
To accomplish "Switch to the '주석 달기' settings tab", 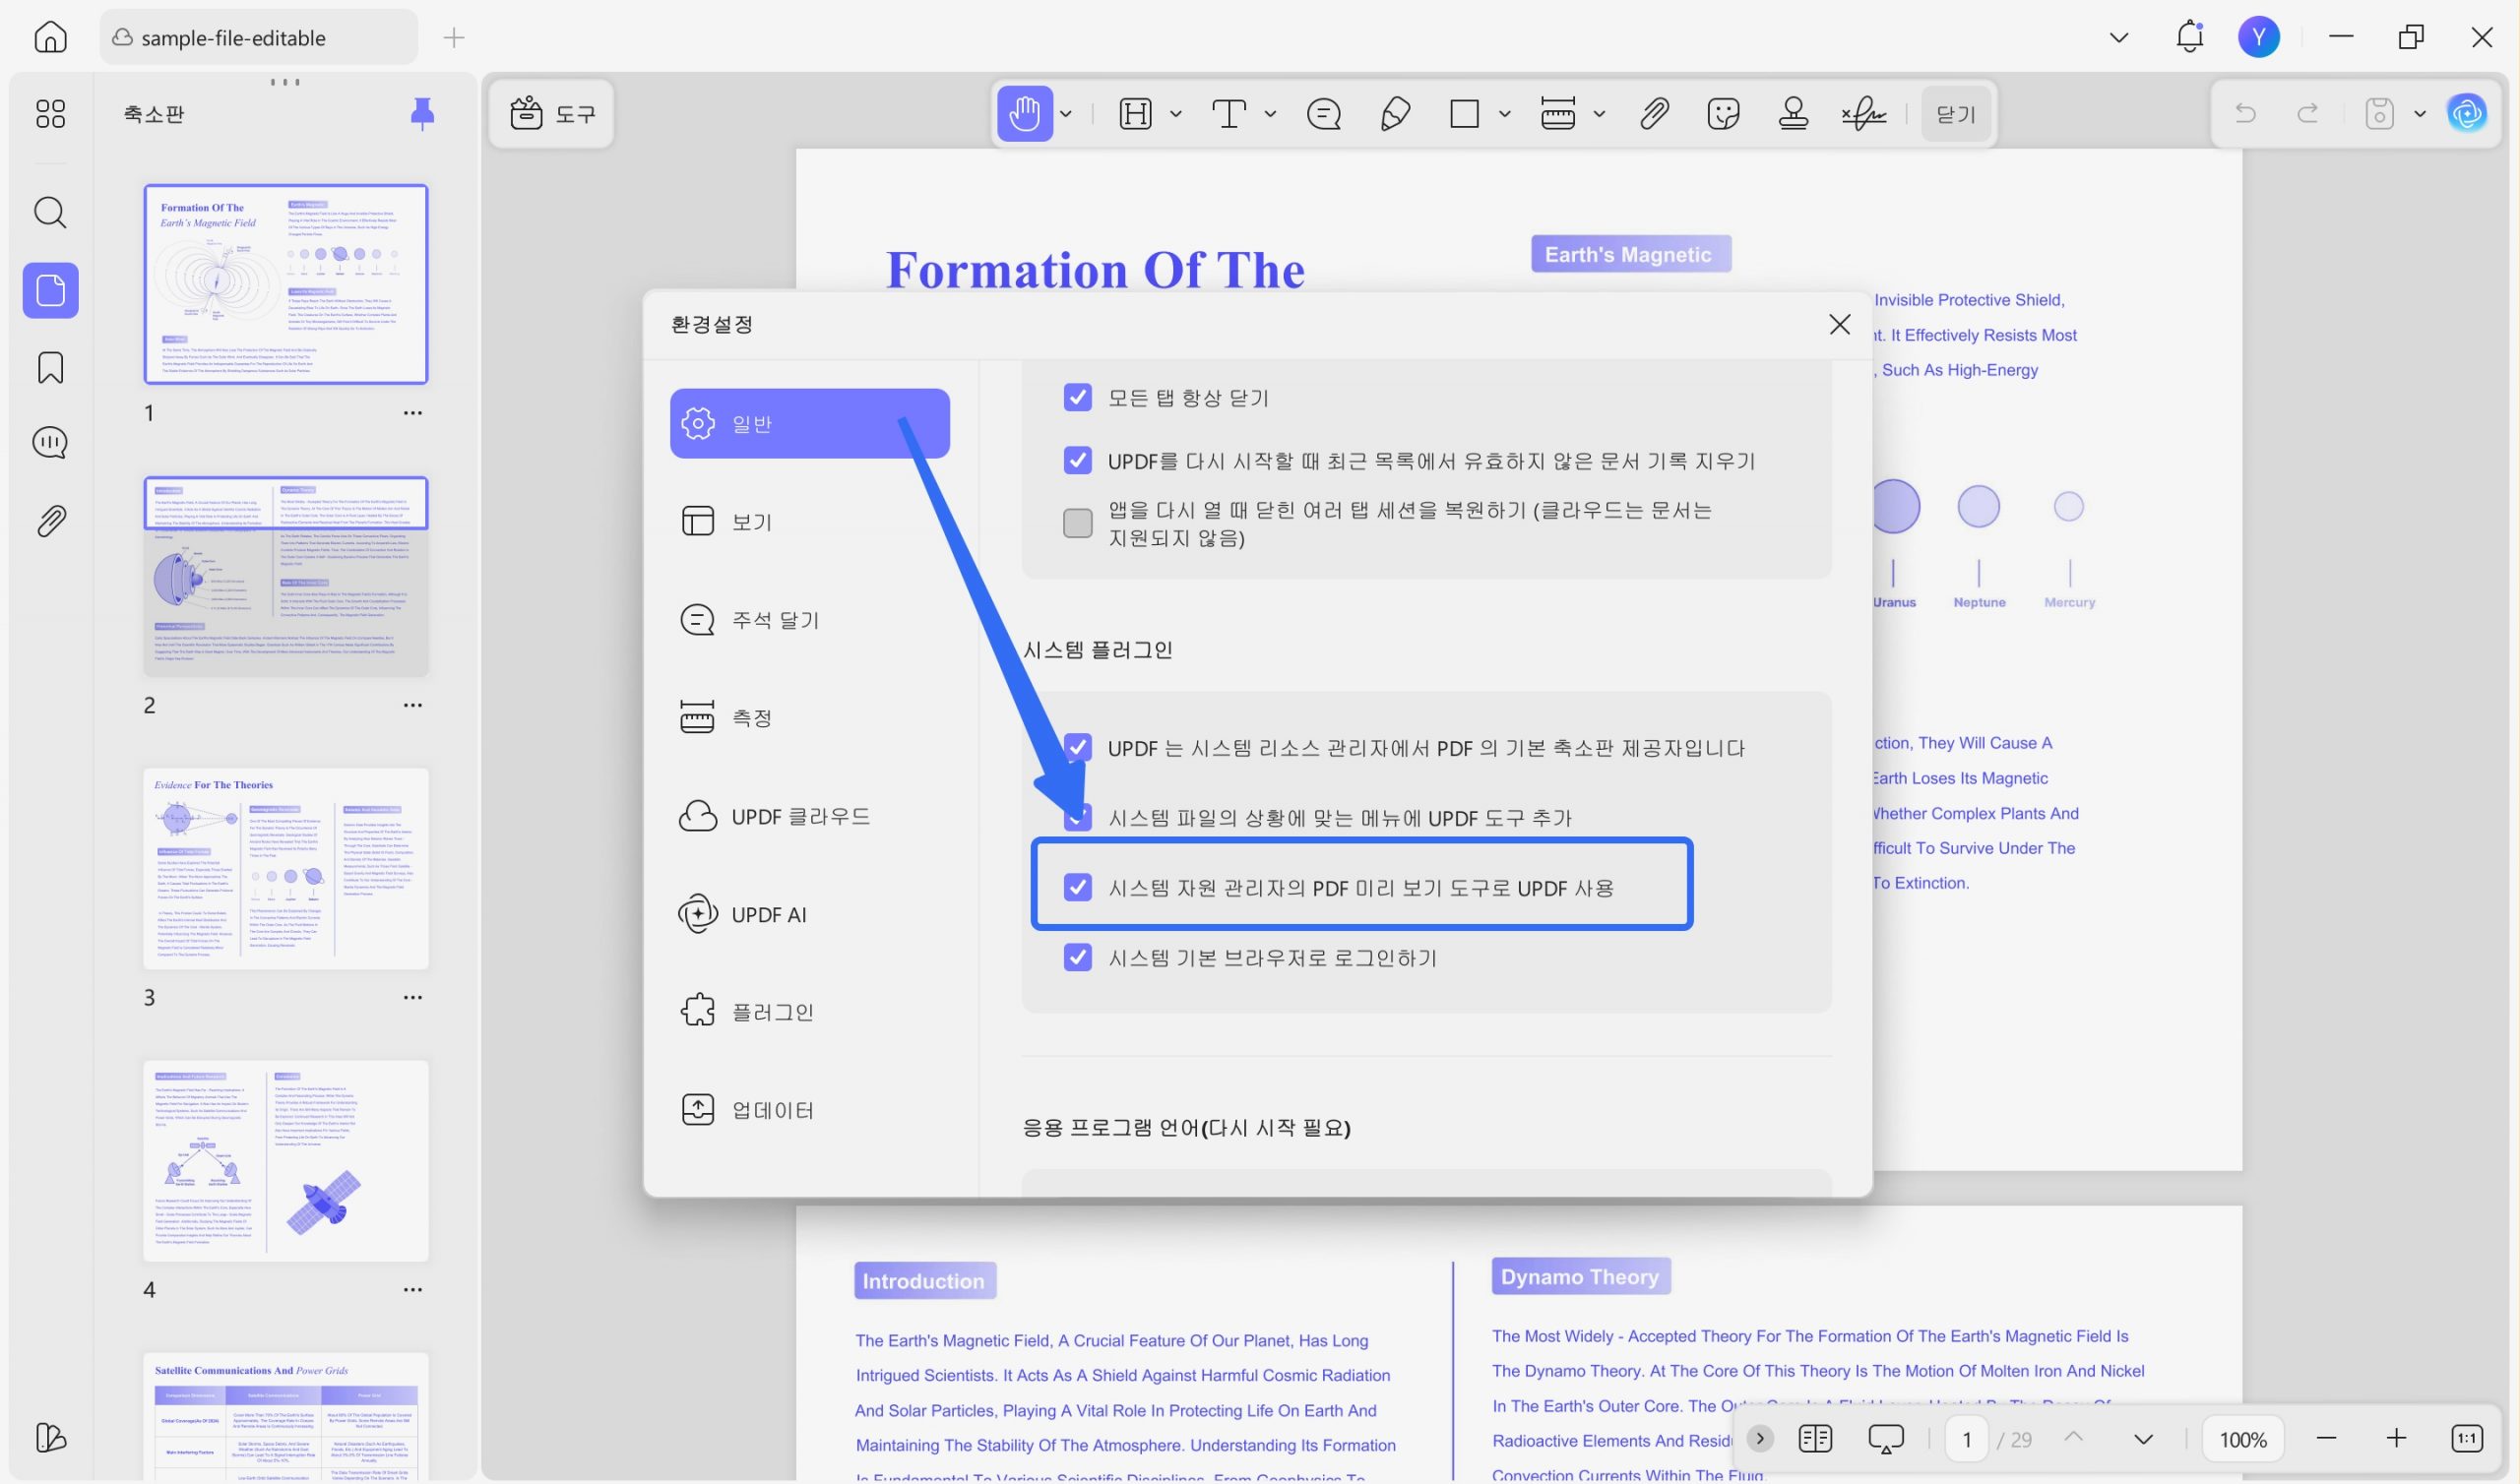I will pyautogui.click(x=810, y=619).
